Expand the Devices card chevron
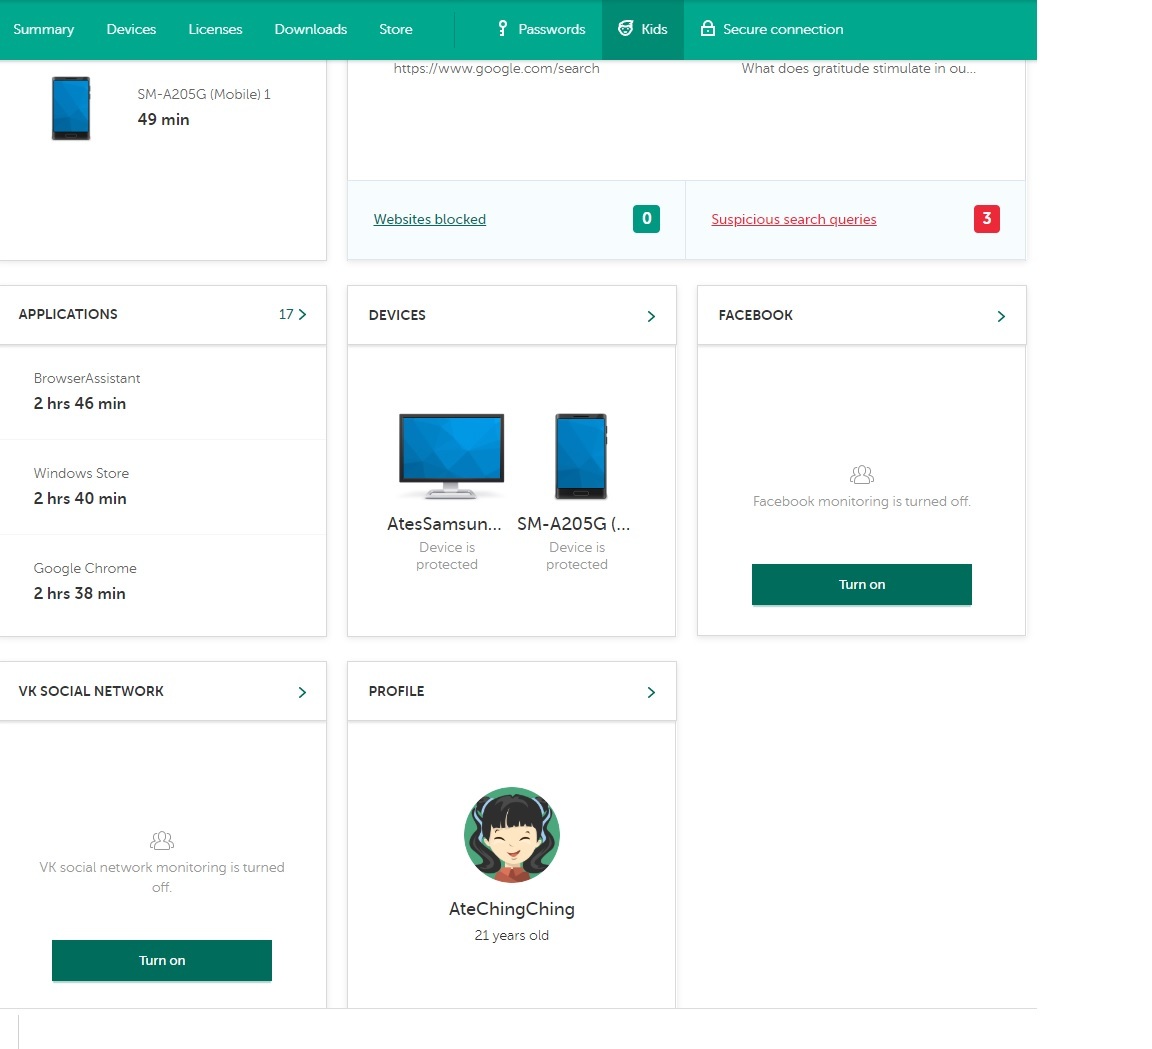Screen dimensions: 1152x1049 click(651, 316)
